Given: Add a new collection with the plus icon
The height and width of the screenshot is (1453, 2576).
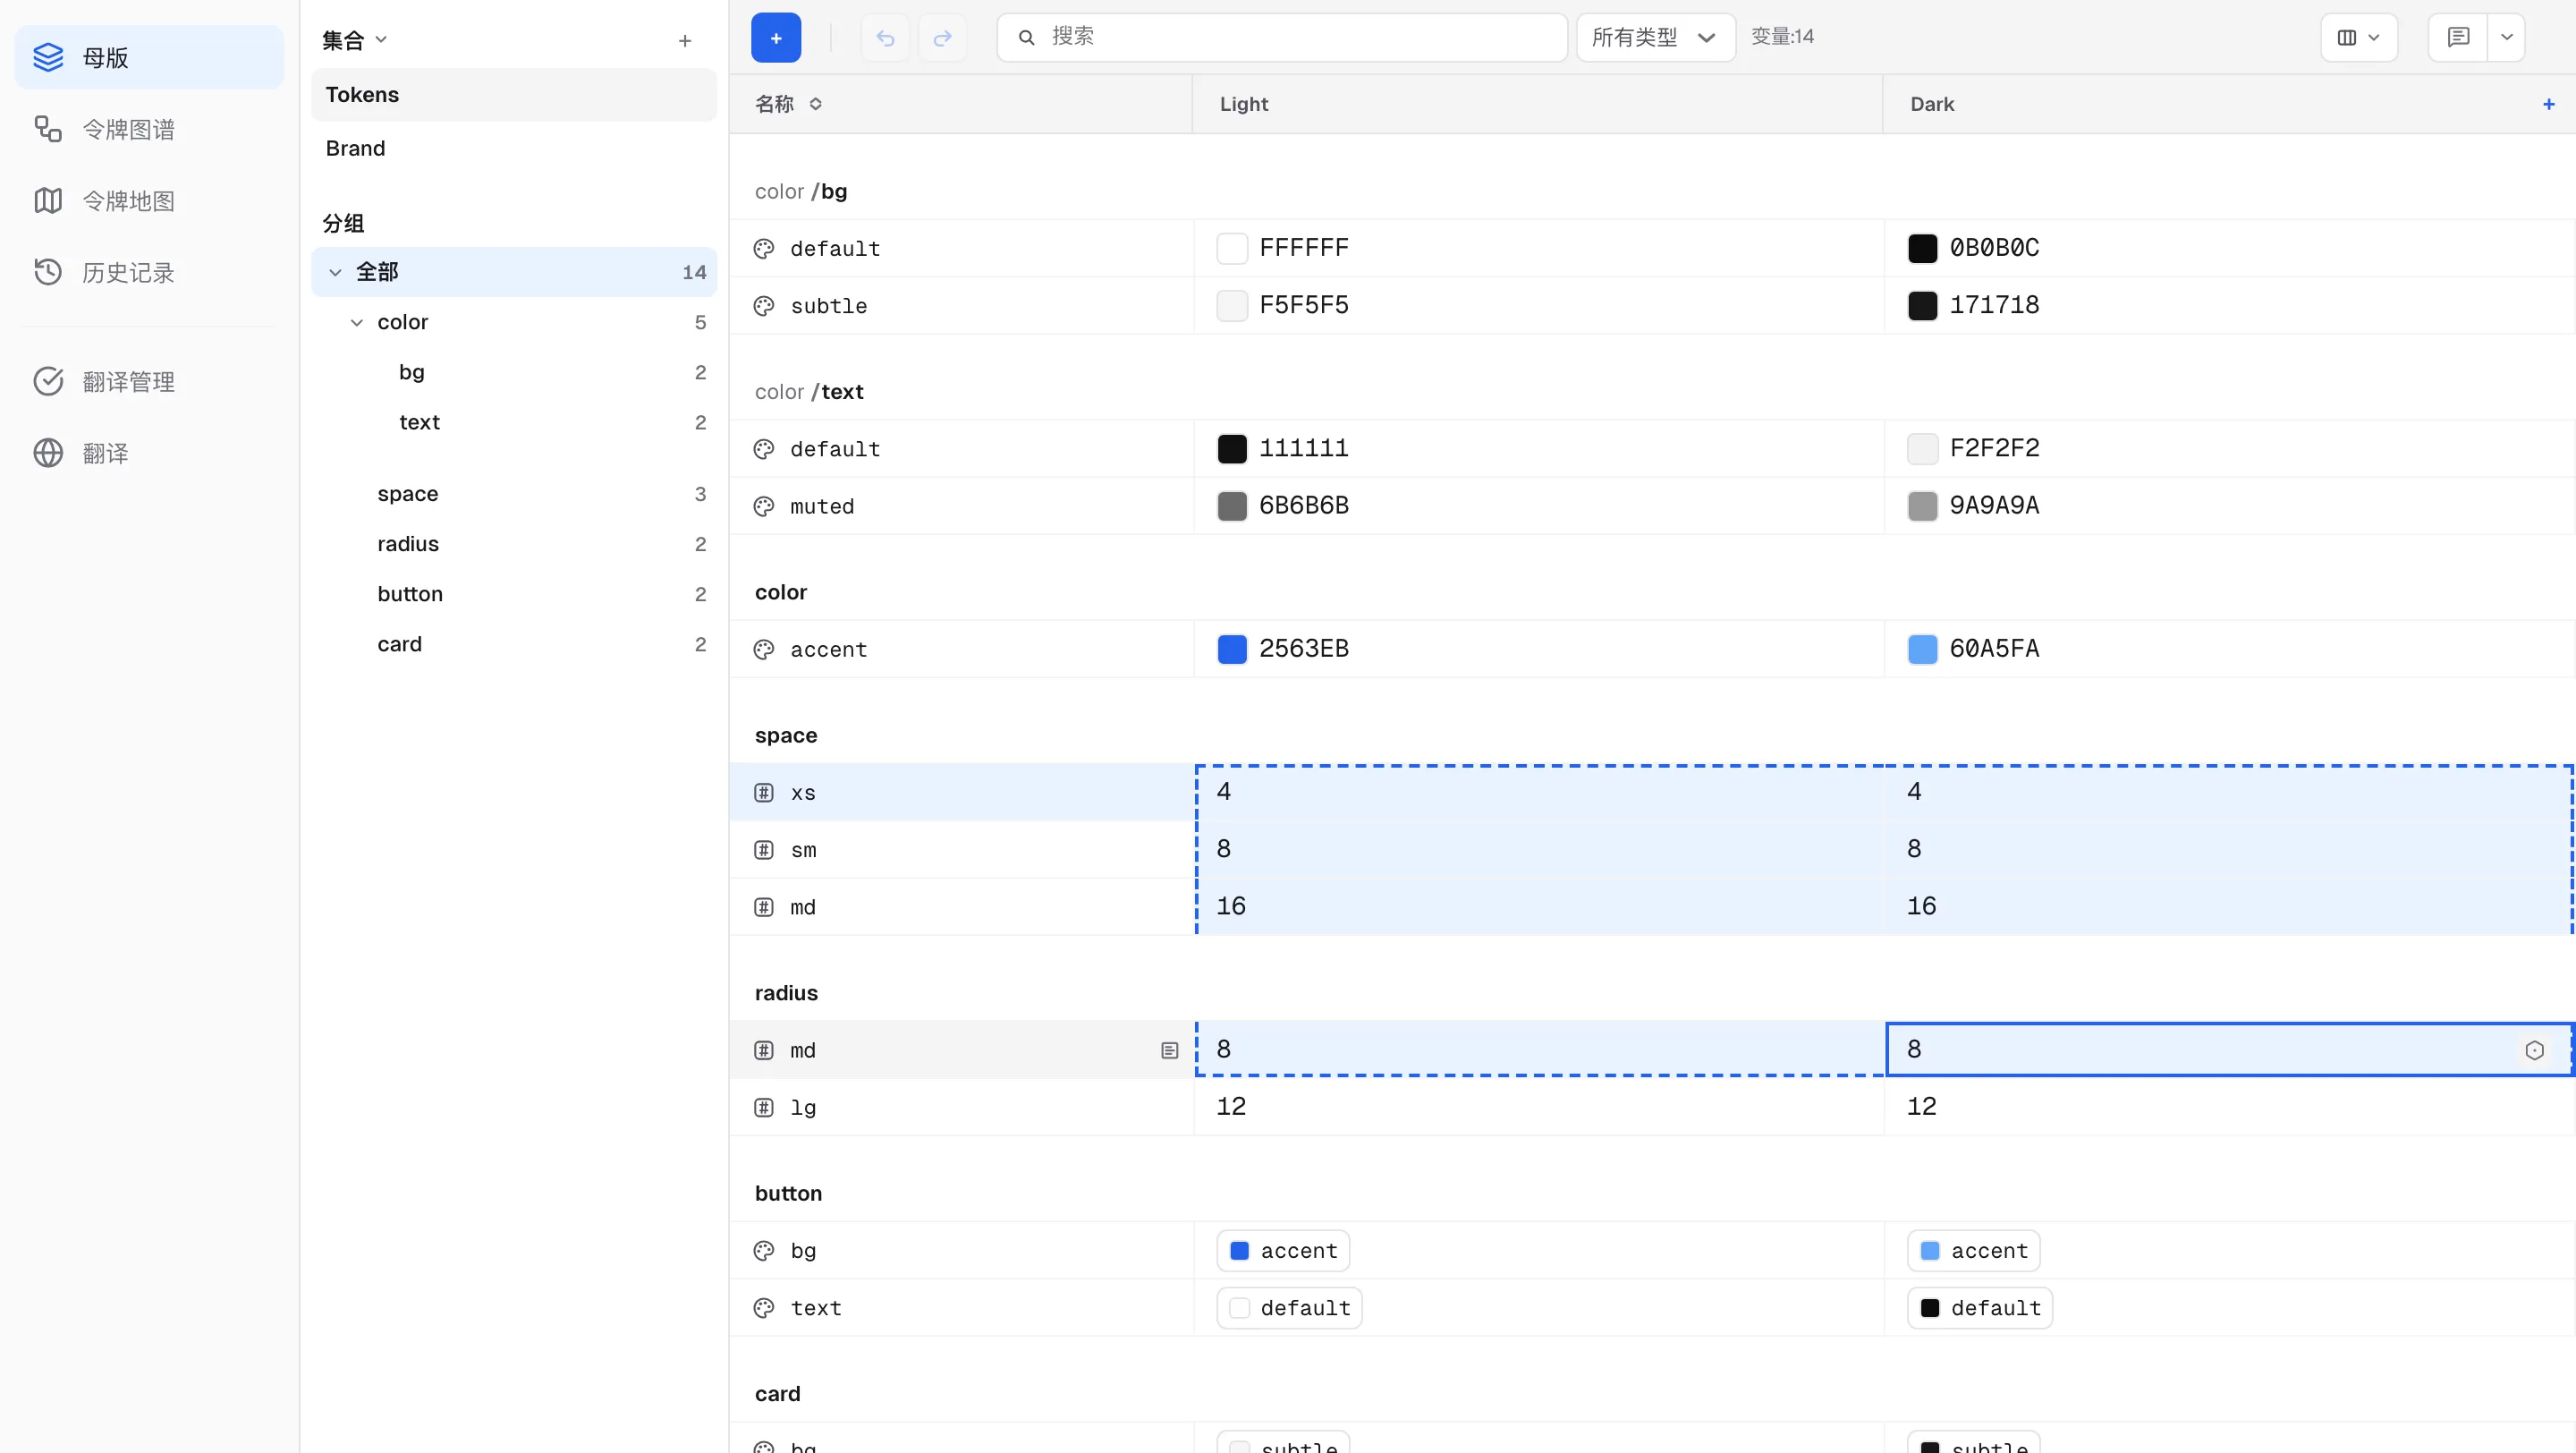Looking at the screenshot, I should (x=685, y=41).
